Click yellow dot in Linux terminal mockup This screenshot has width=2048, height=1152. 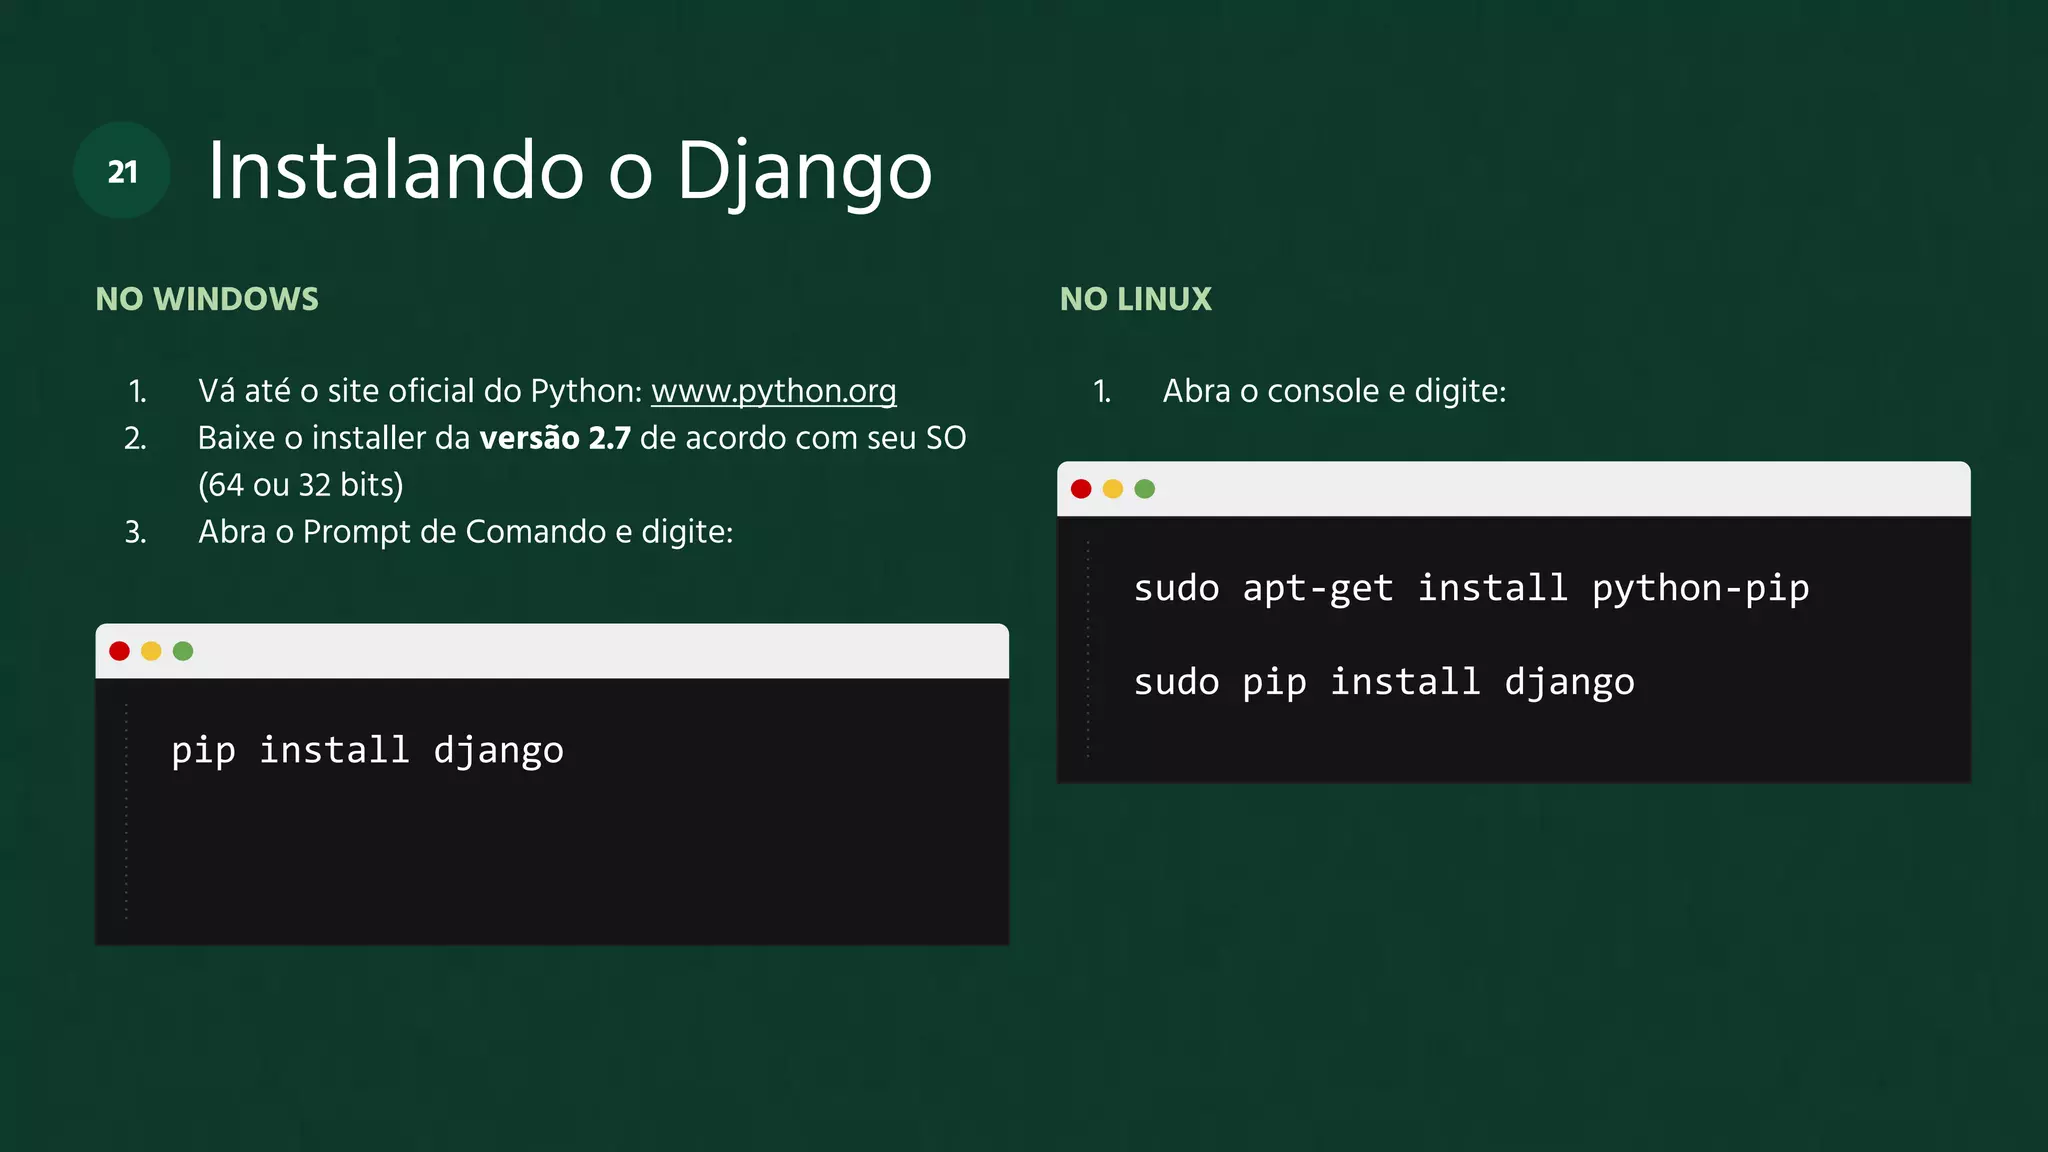(x=1113, y=489)
